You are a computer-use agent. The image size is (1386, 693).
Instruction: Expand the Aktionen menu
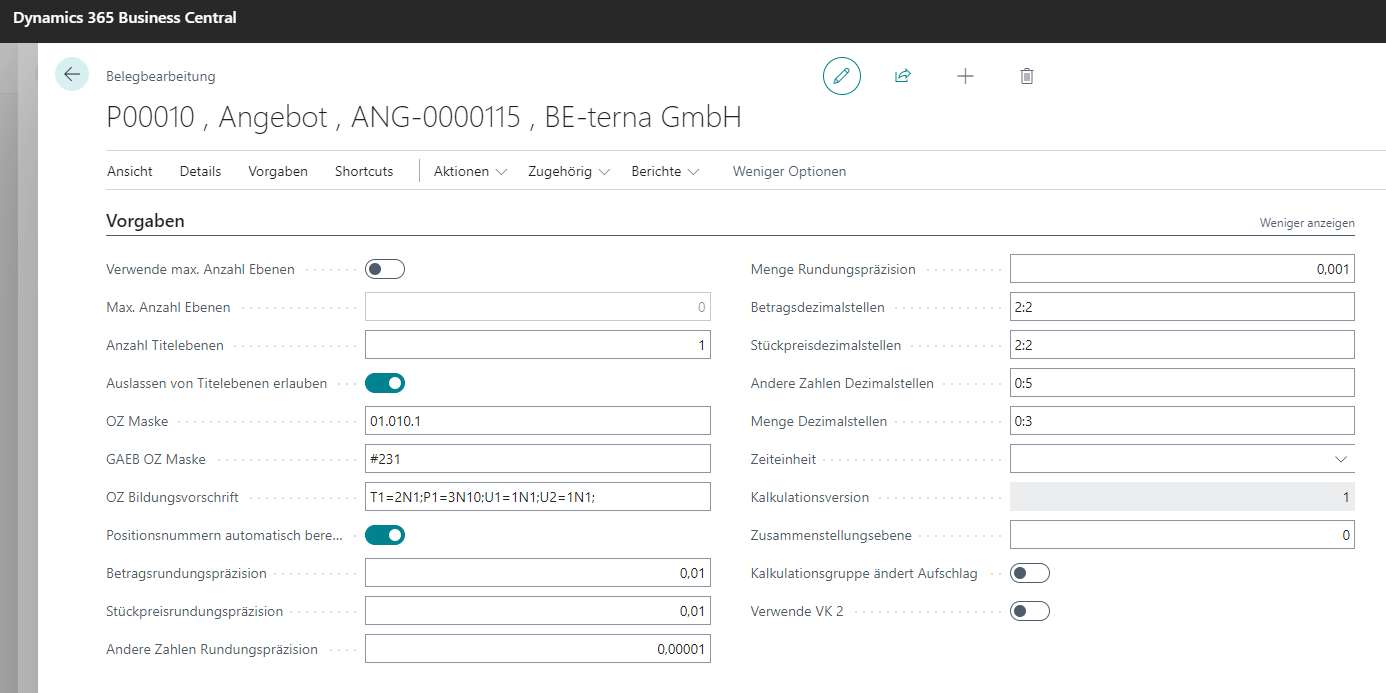[470, 171]
